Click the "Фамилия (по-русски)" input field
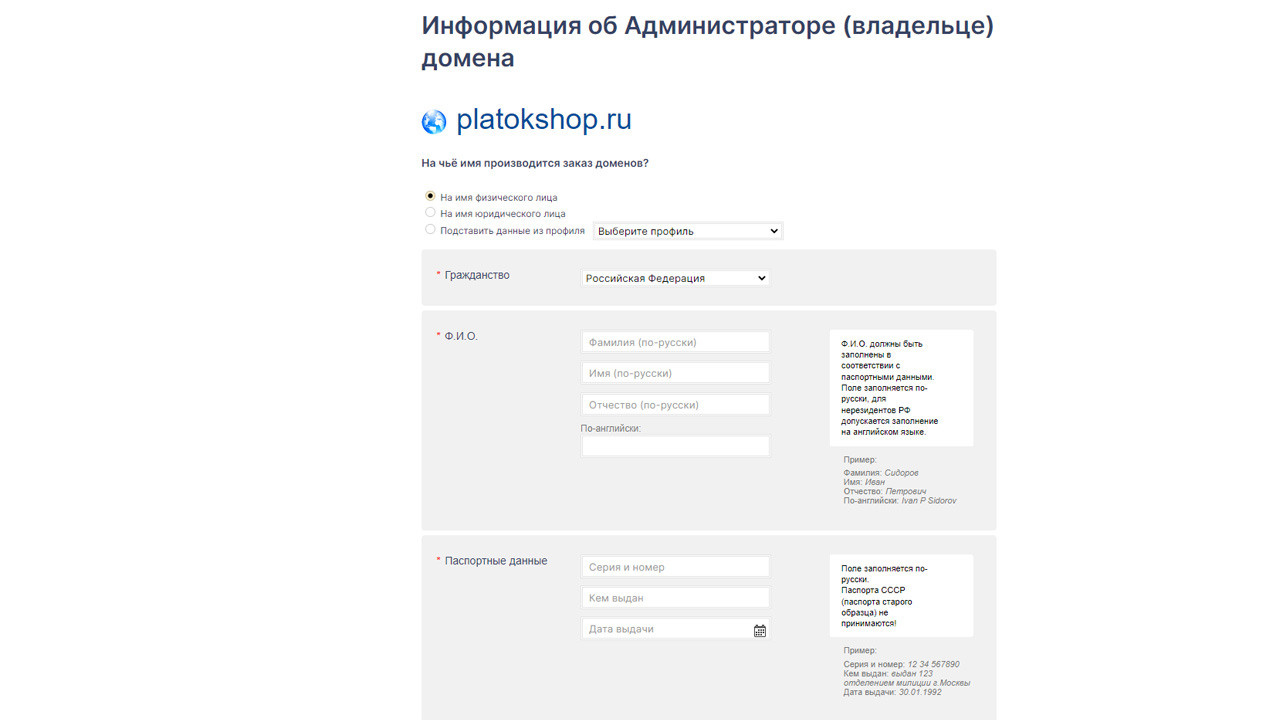Image resolution: width=1280 pixels, height=720 pixels. click(675, 341)
